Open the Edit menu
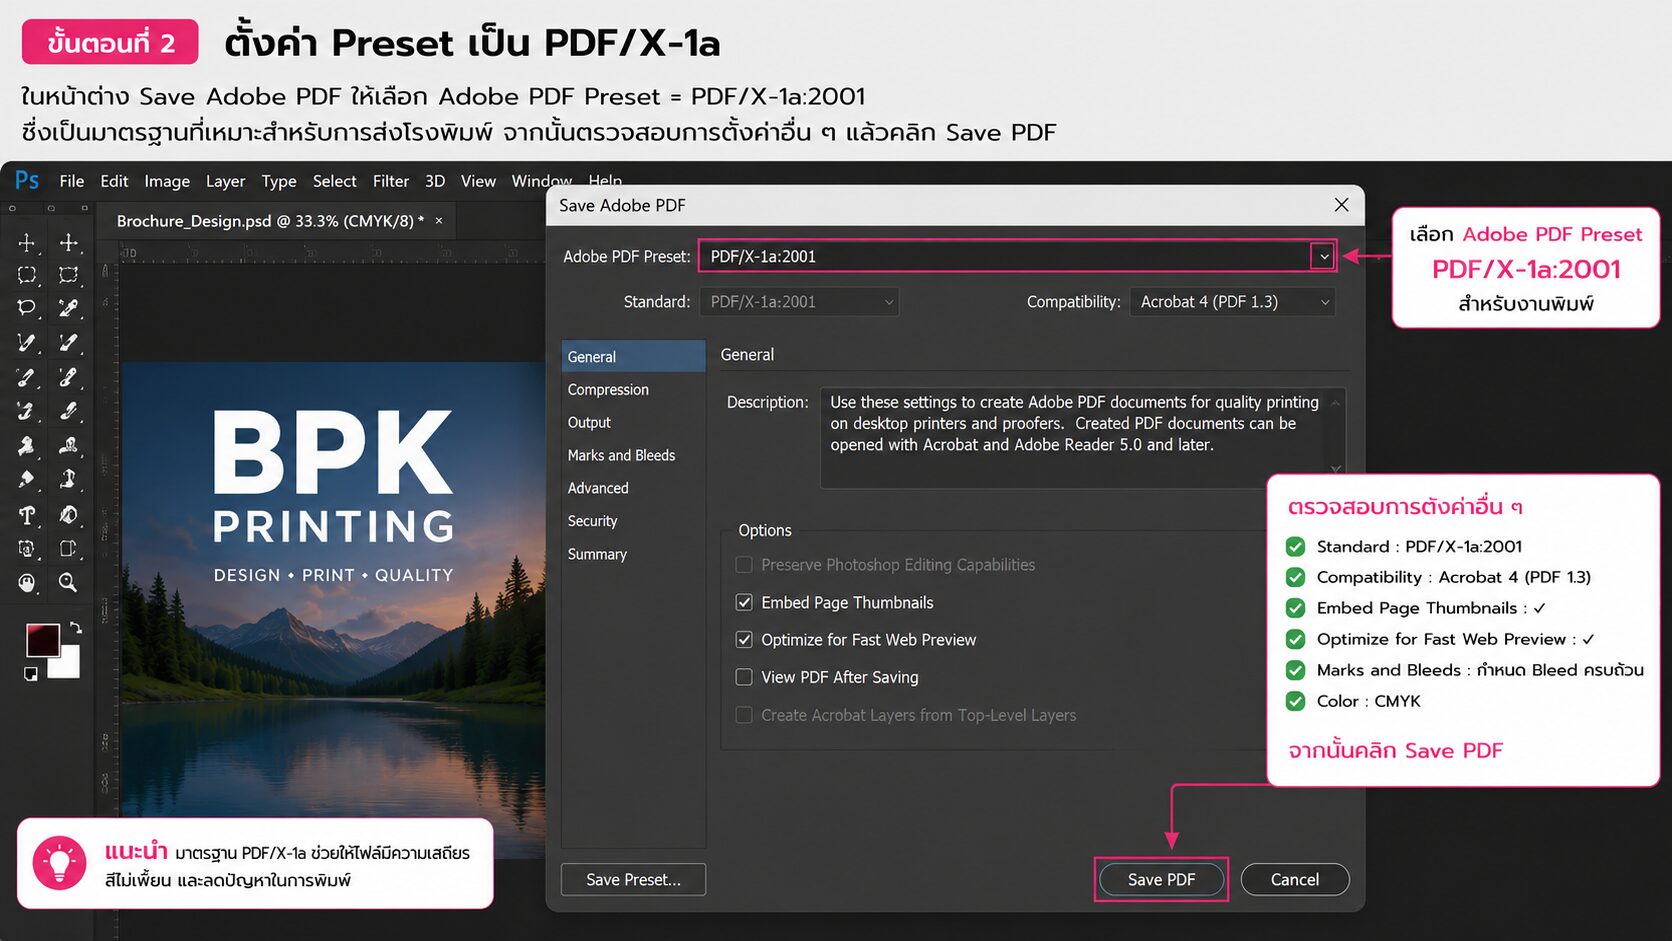The image size is (1672, 941). coord(114,181)
